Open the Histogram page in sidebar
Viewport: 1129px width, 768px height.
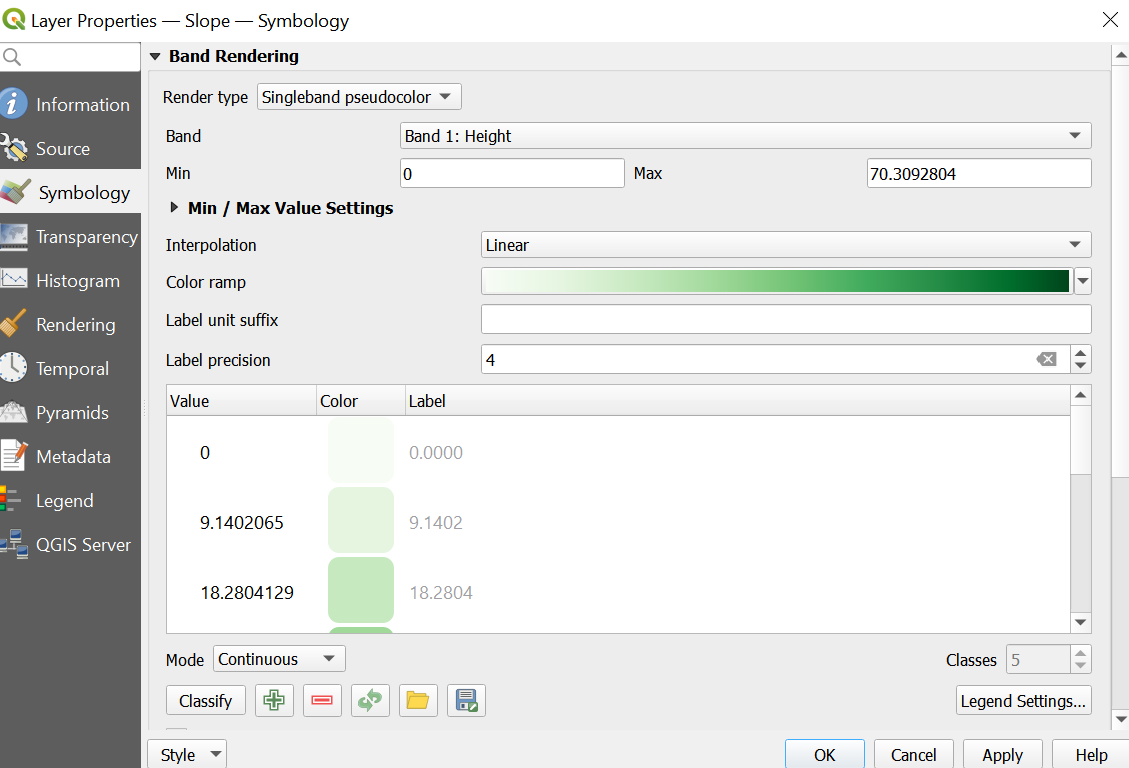click(71, 281)
